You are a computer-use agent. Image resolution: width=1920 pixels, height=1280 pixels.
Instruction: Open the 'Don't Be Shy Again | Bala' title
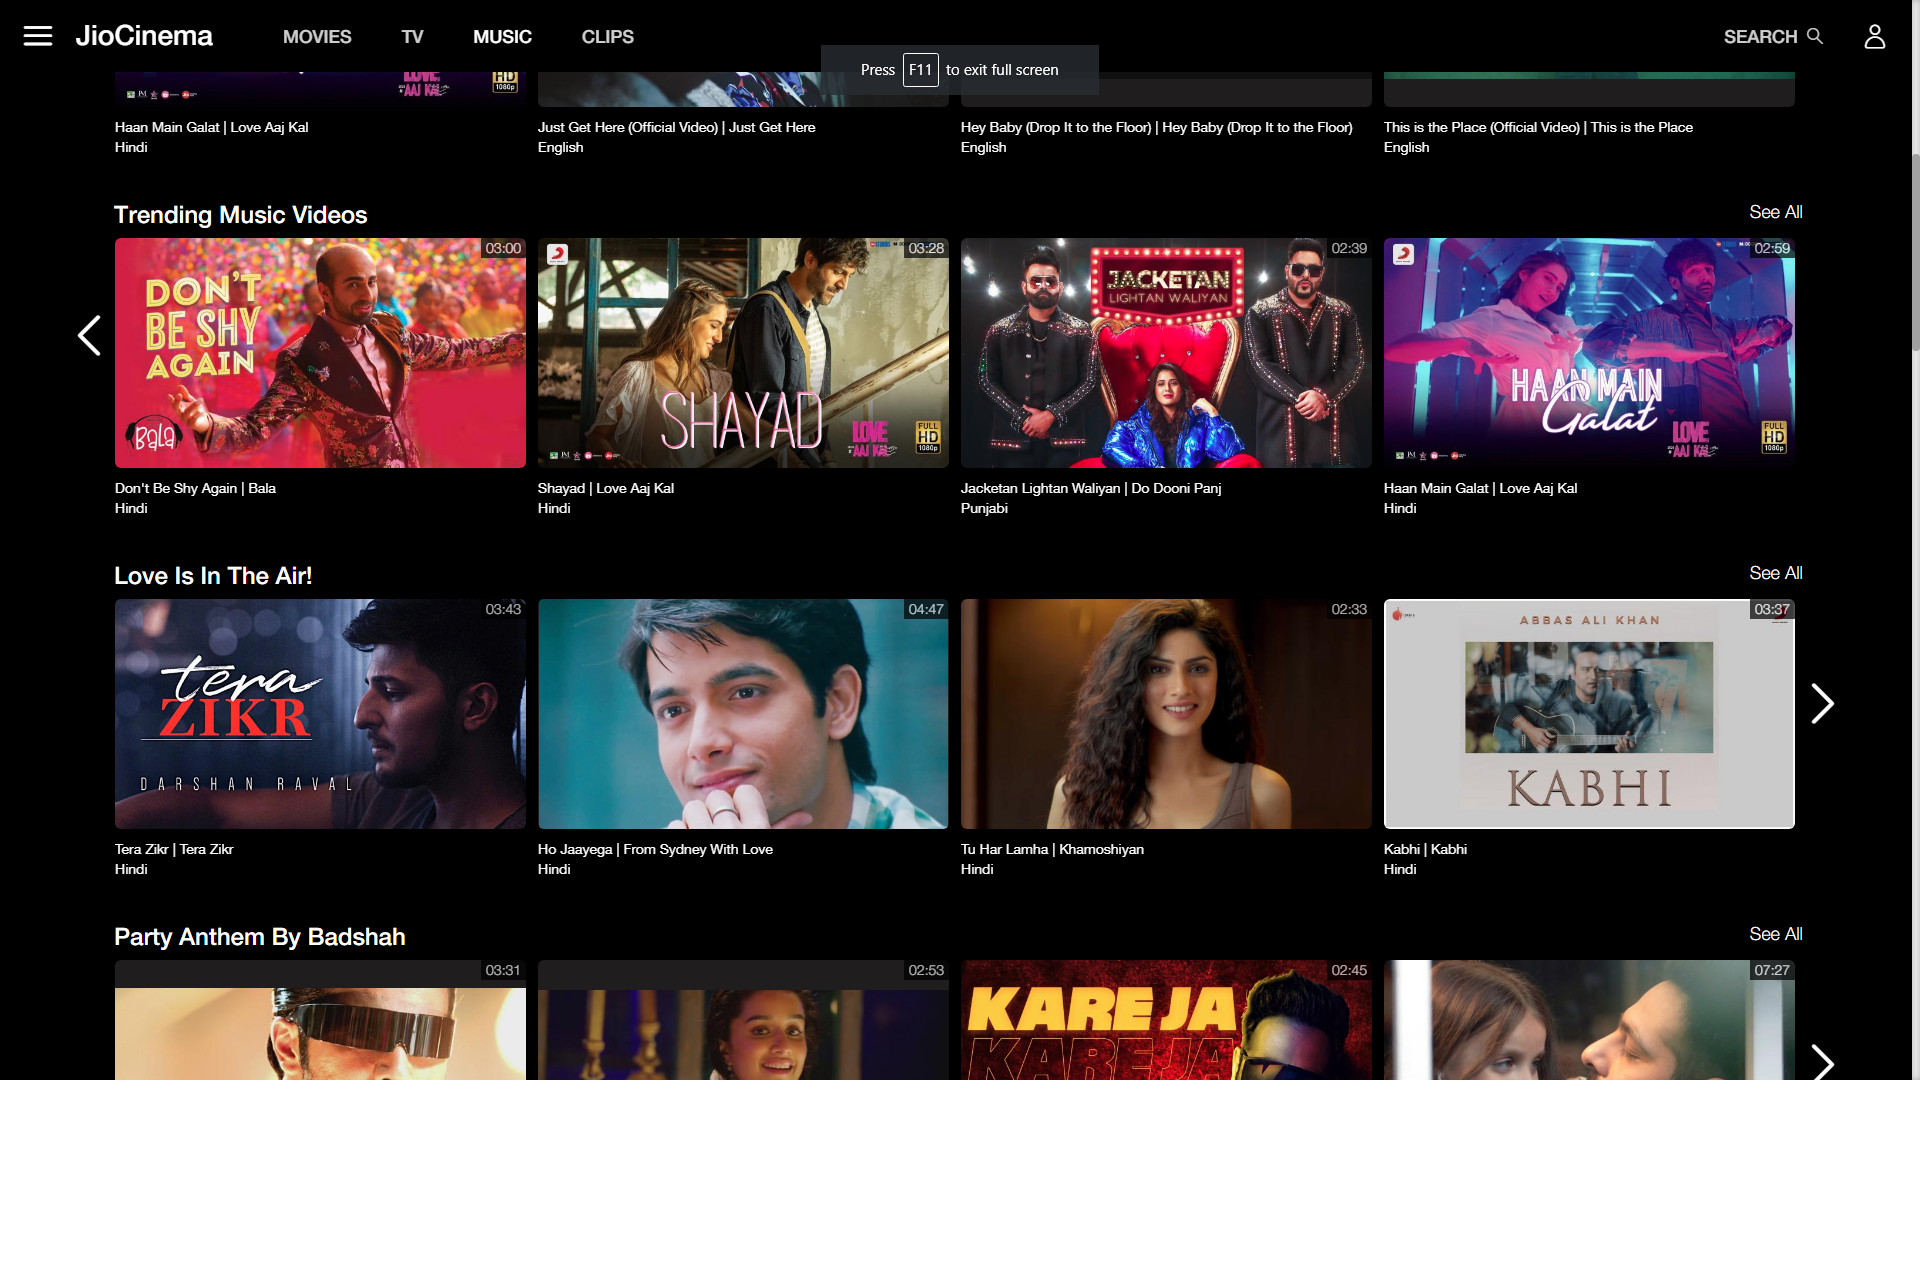pyautogui.click(x=195, y=488)
